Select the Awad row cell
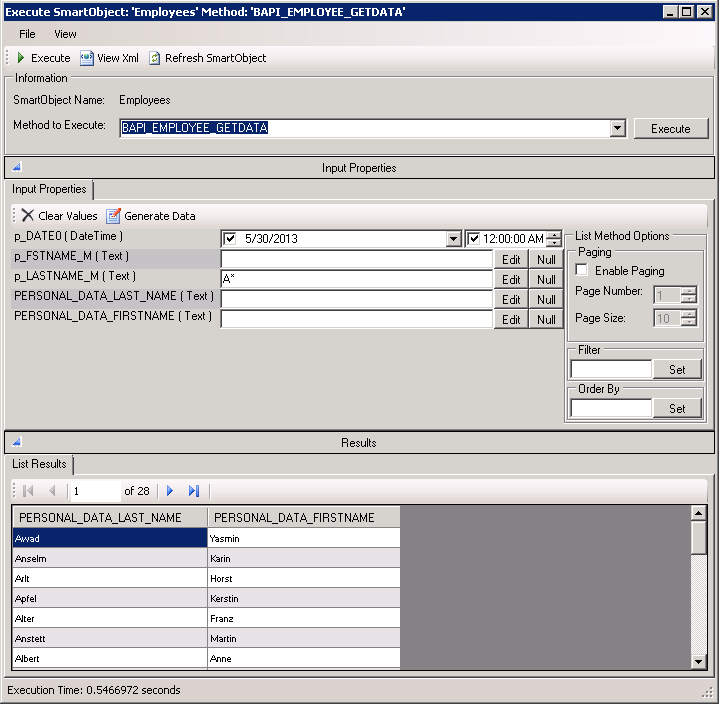The width and height of the screenshot is (721, 705). [110, 538]
